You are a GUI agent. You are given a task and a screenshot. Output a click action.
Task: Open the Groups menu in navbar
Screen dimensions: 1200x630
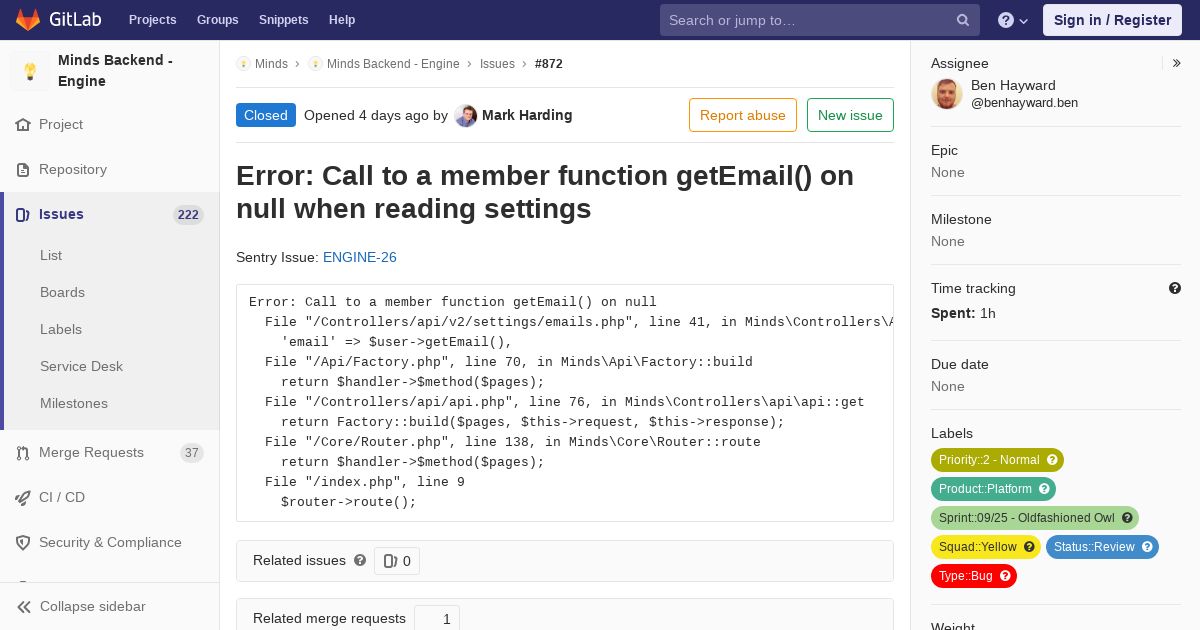tap(217, 20)
